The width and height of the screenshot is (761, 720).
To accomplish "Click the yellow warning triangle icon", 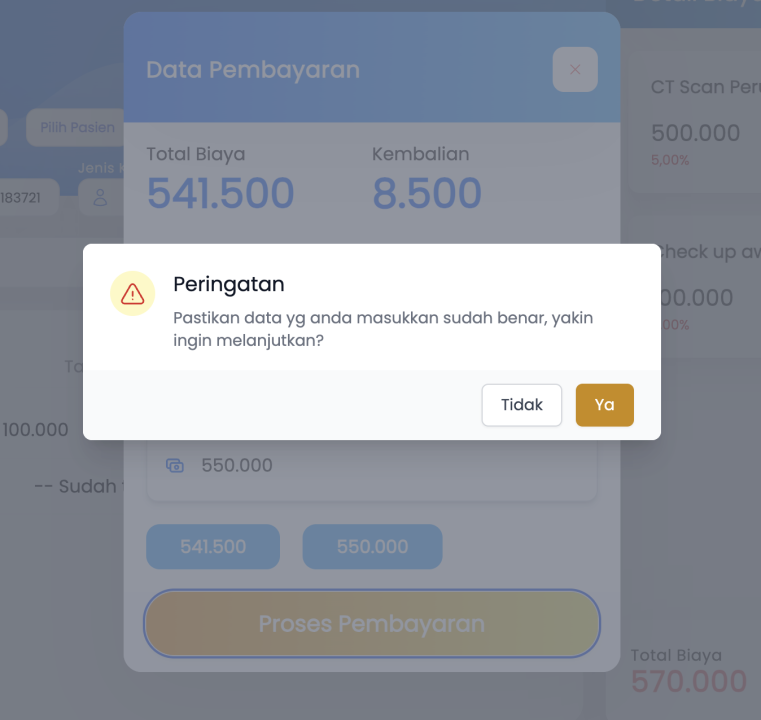I will (x=132, y=294).
